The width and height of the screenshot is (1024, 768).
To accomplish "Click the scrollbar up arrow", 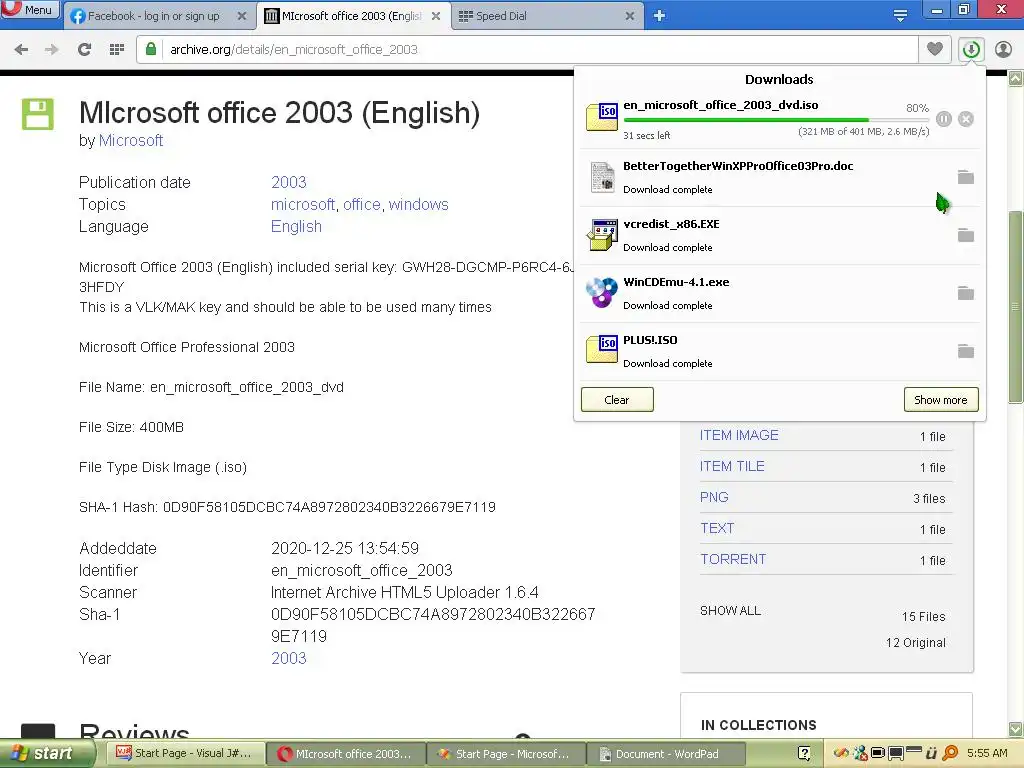I will point(1016,79).
